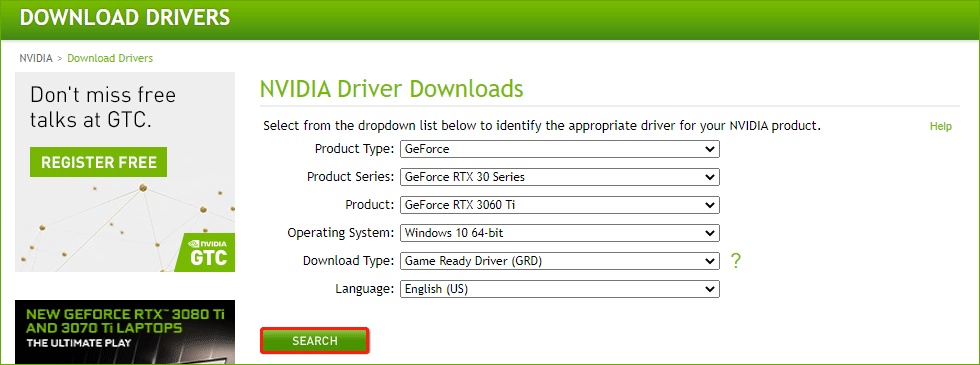Click the 'Select from the dropdown list' instruction text
Screen dimensions: 980x365
[x=542, y=126]
